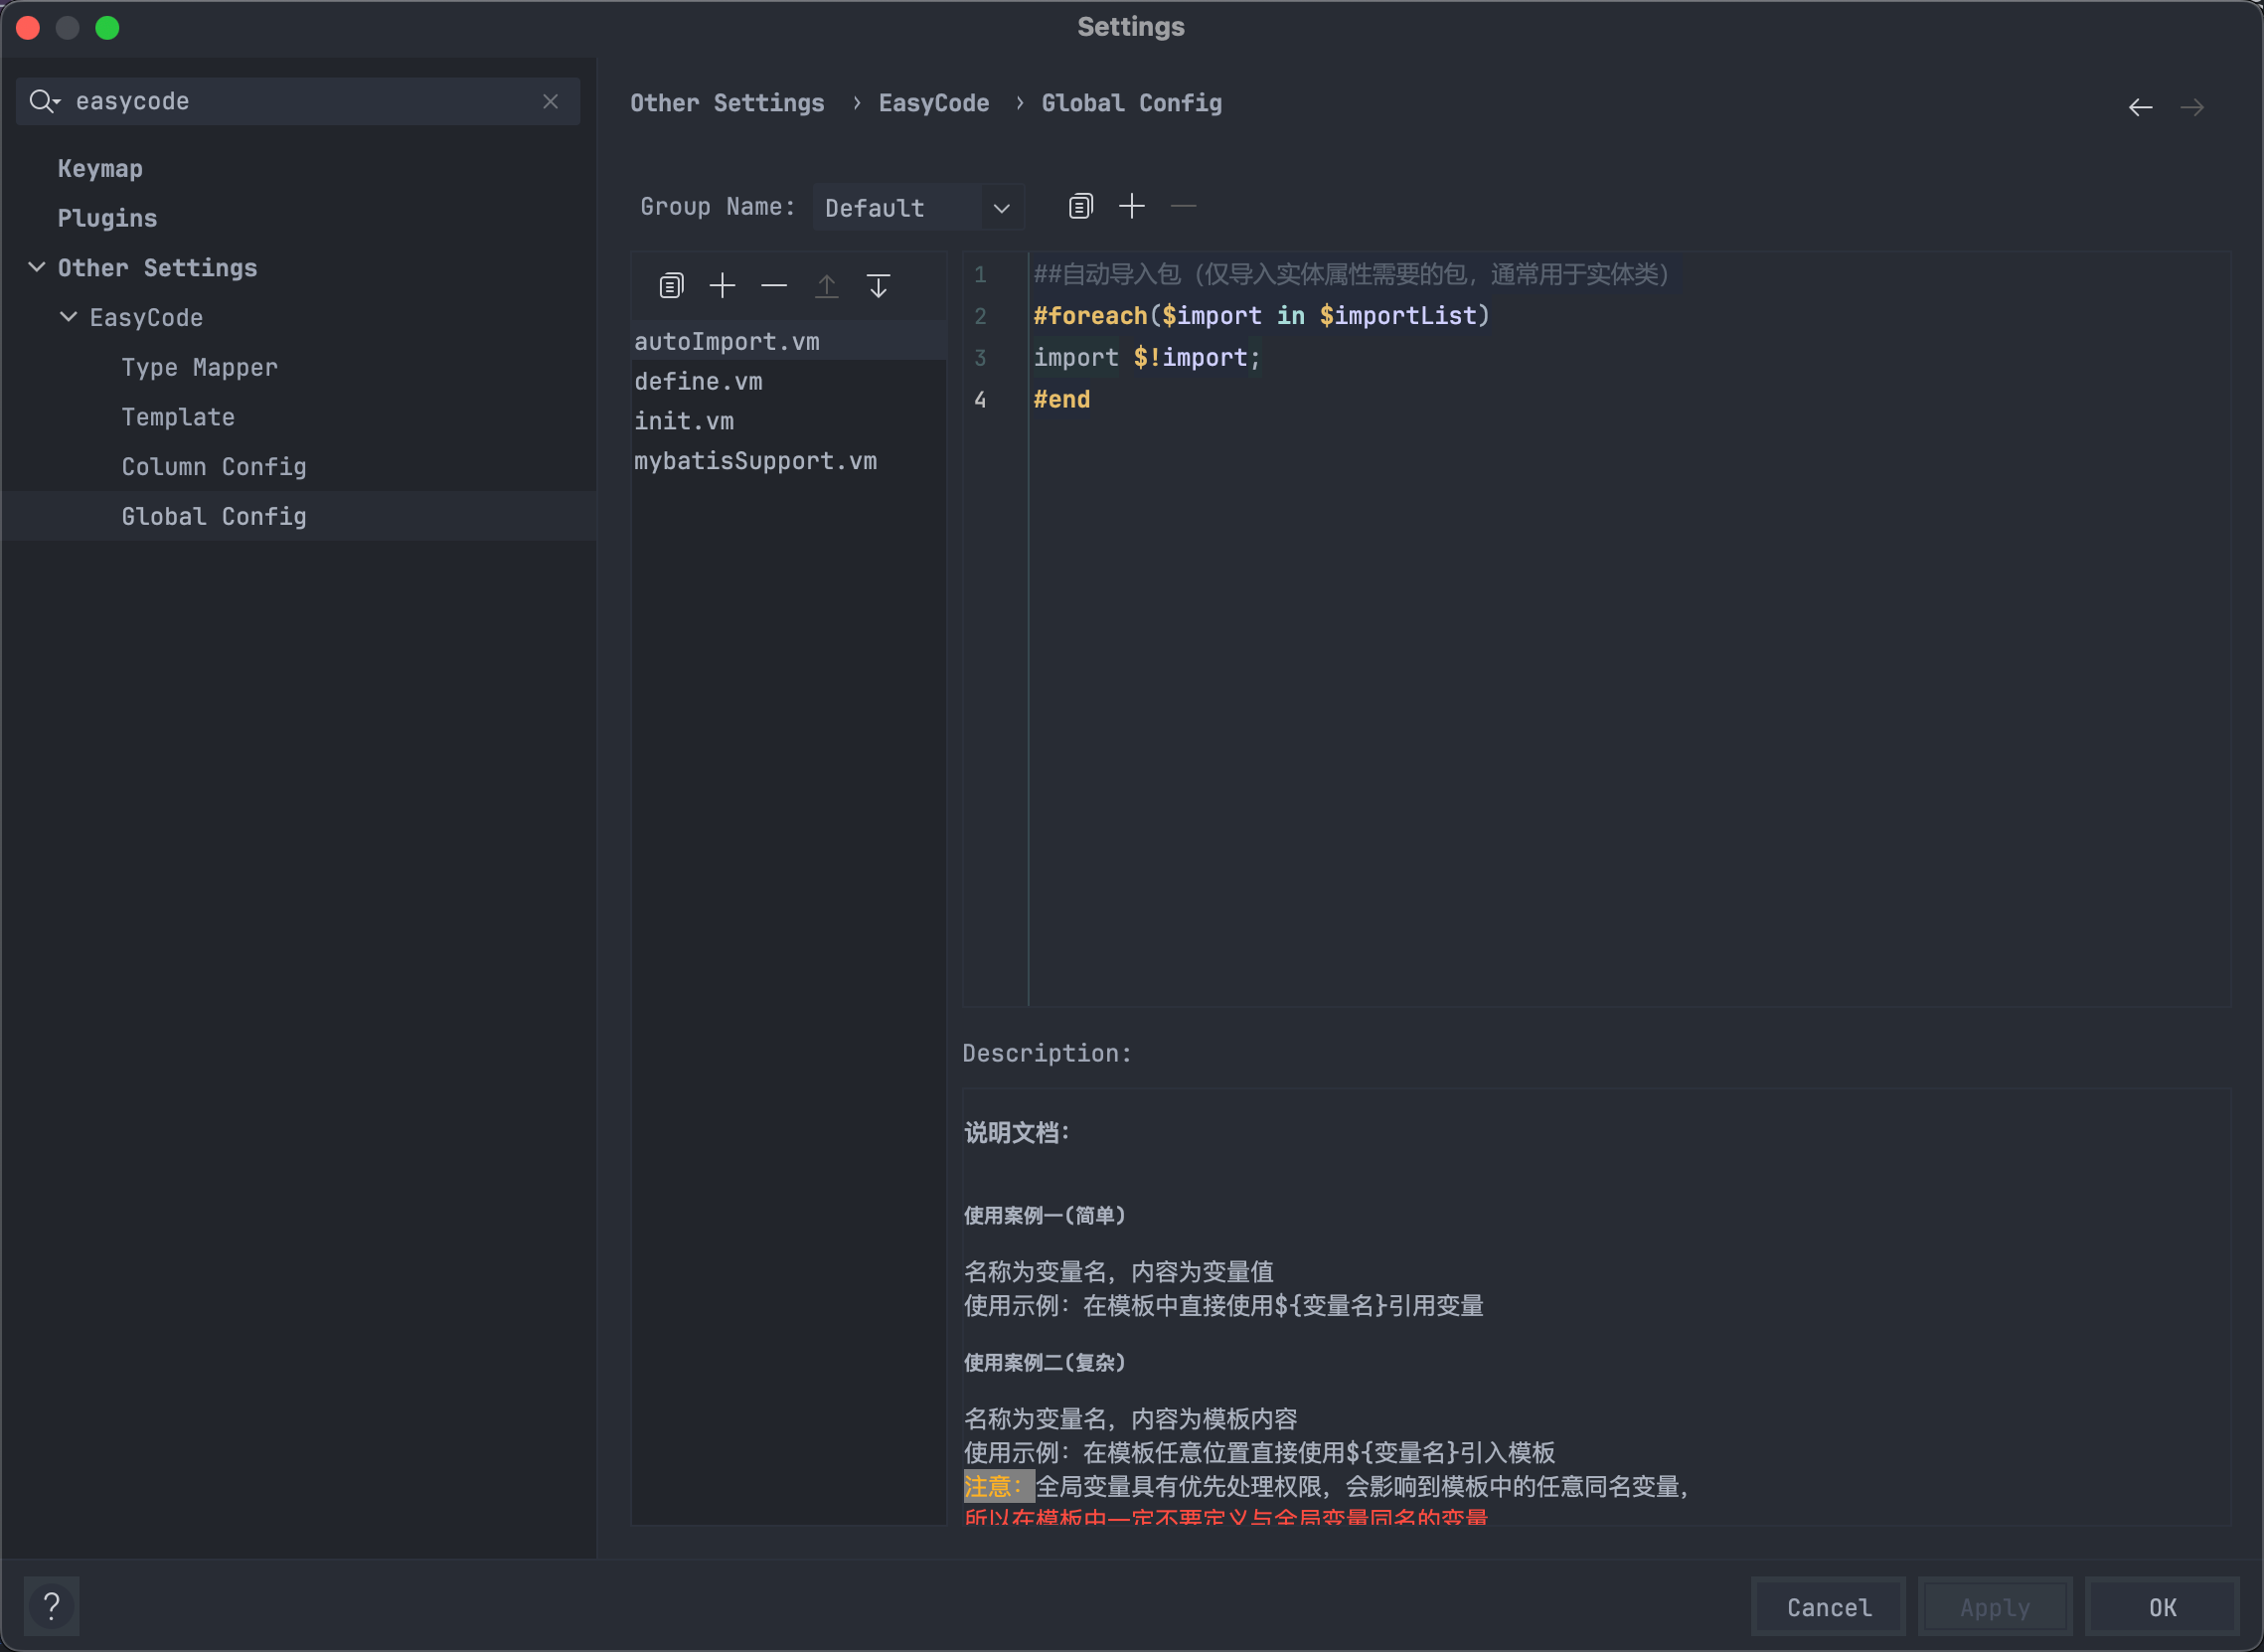
Task: Copy the current group icon
Action: click(1080, 206)
